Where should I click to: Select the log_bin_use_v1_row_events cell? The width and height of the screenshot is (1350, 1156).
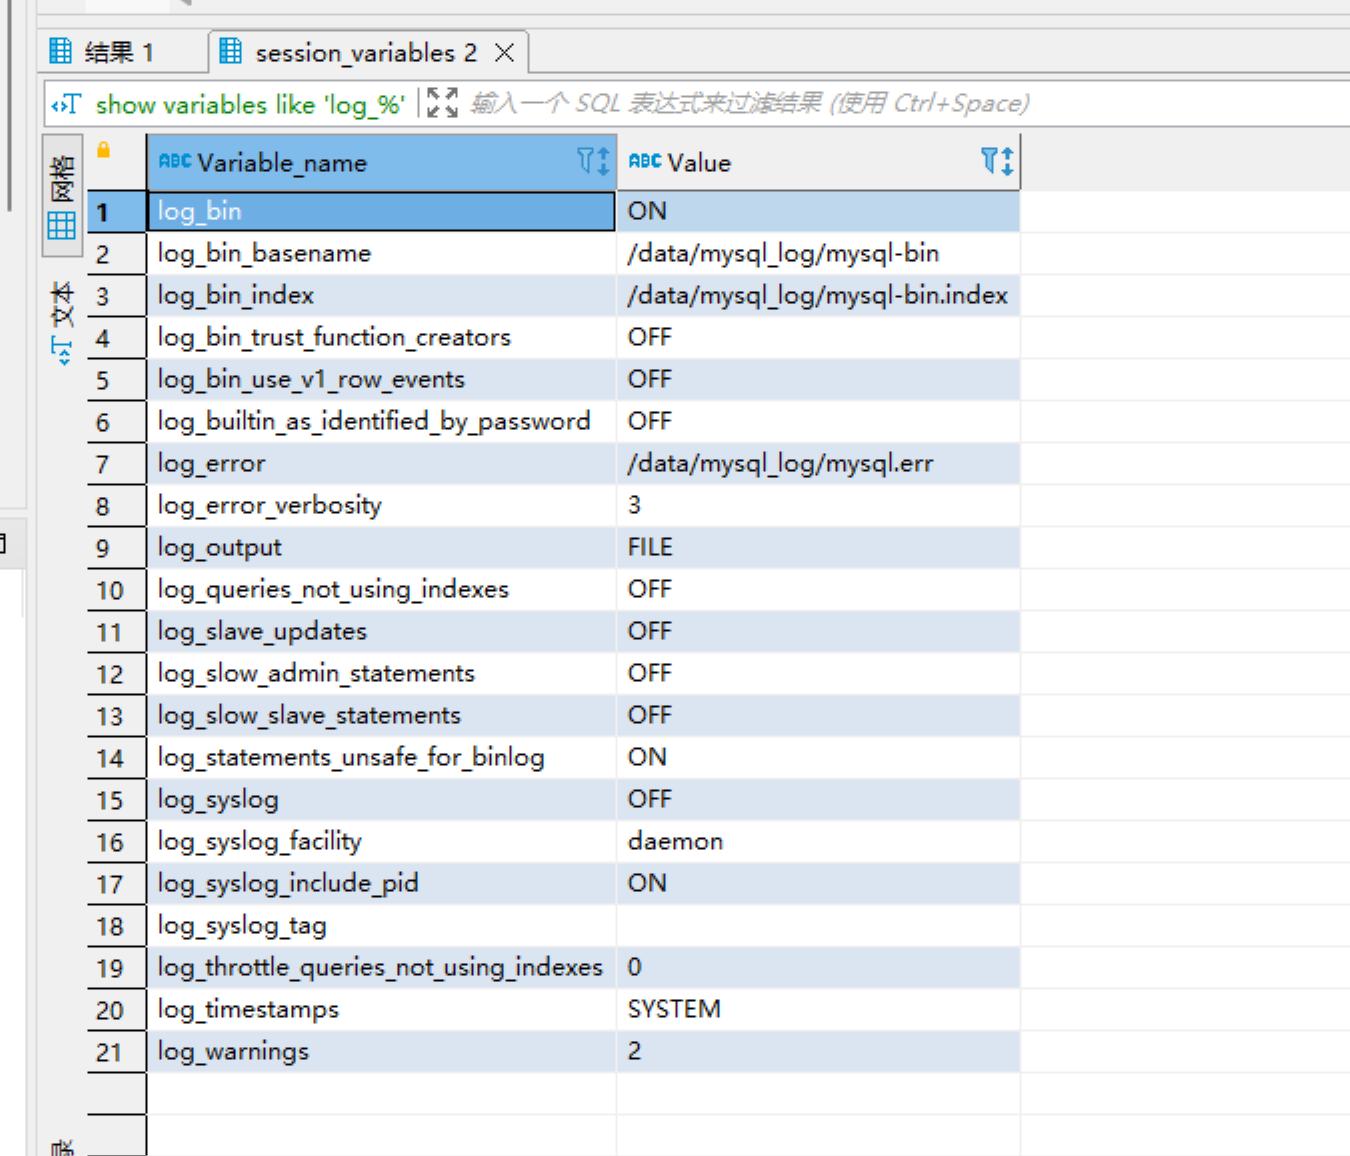381,379
